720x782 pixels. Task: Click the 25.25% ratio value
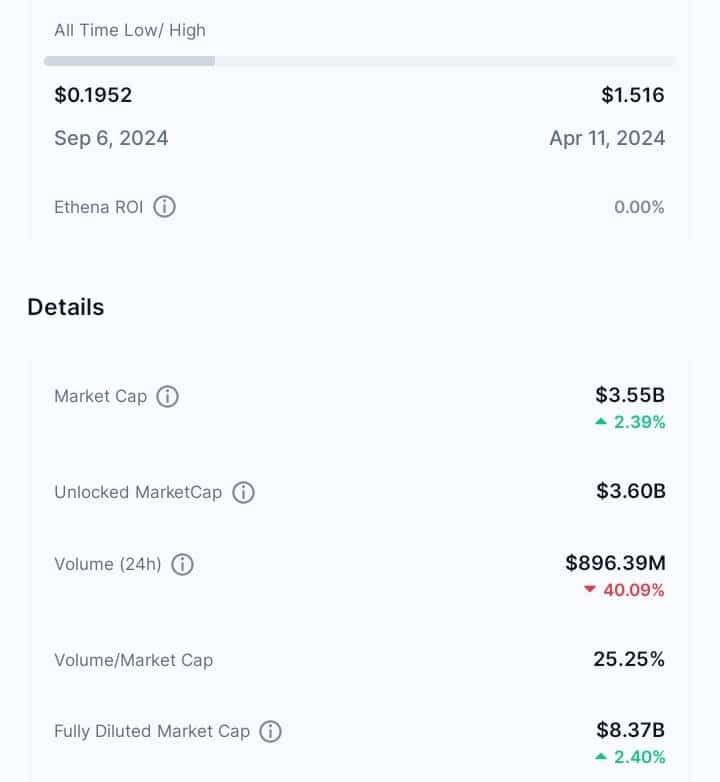629,659
